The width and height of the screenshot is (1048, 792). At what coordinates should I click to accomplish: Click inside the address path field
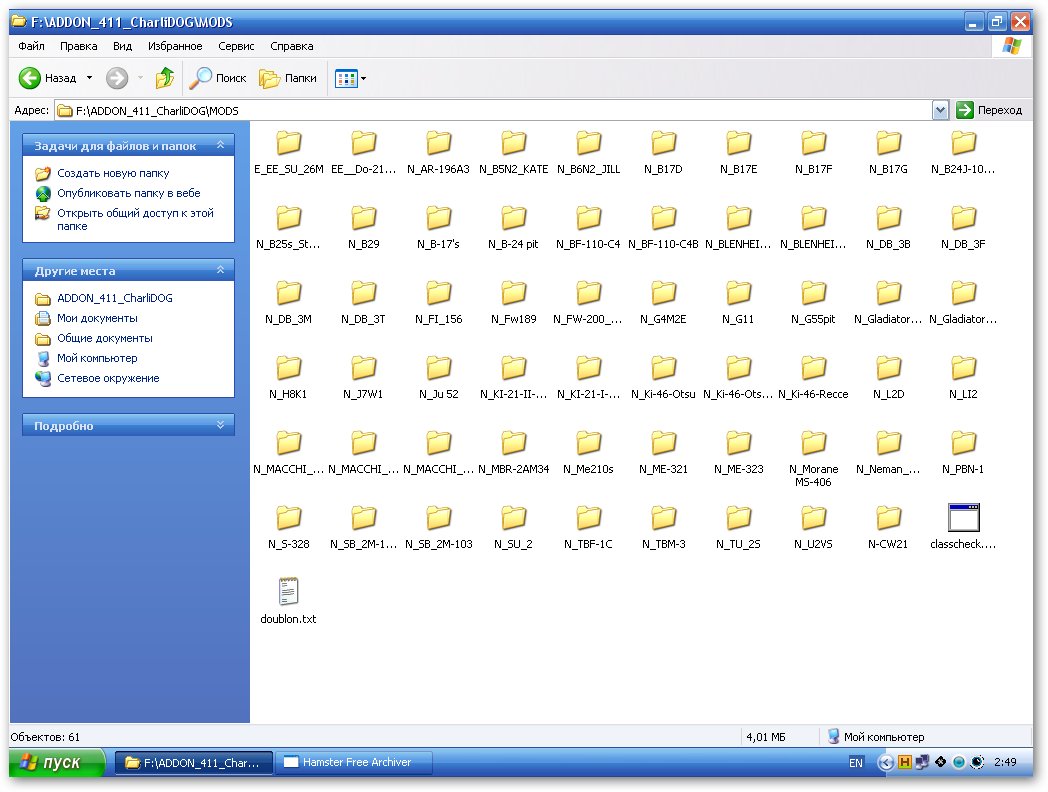[500, 110]
